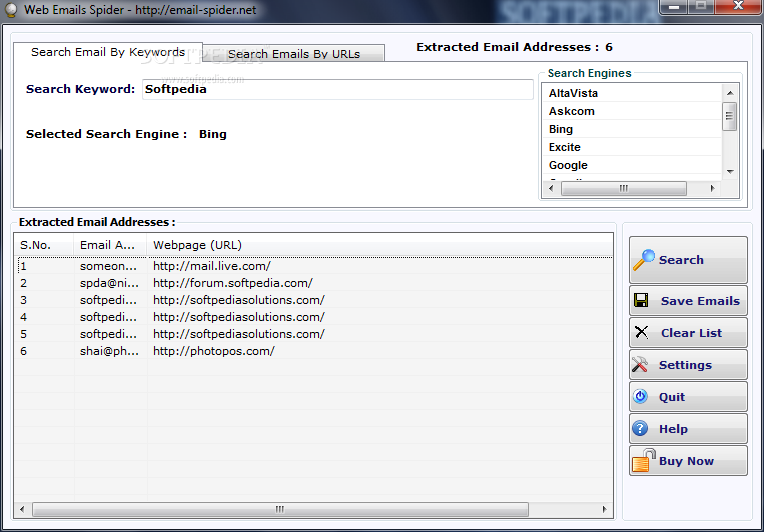This screenshot has height=532, width=764.
Task: Click results table scroll left arrow
Action: click(22, 510)
